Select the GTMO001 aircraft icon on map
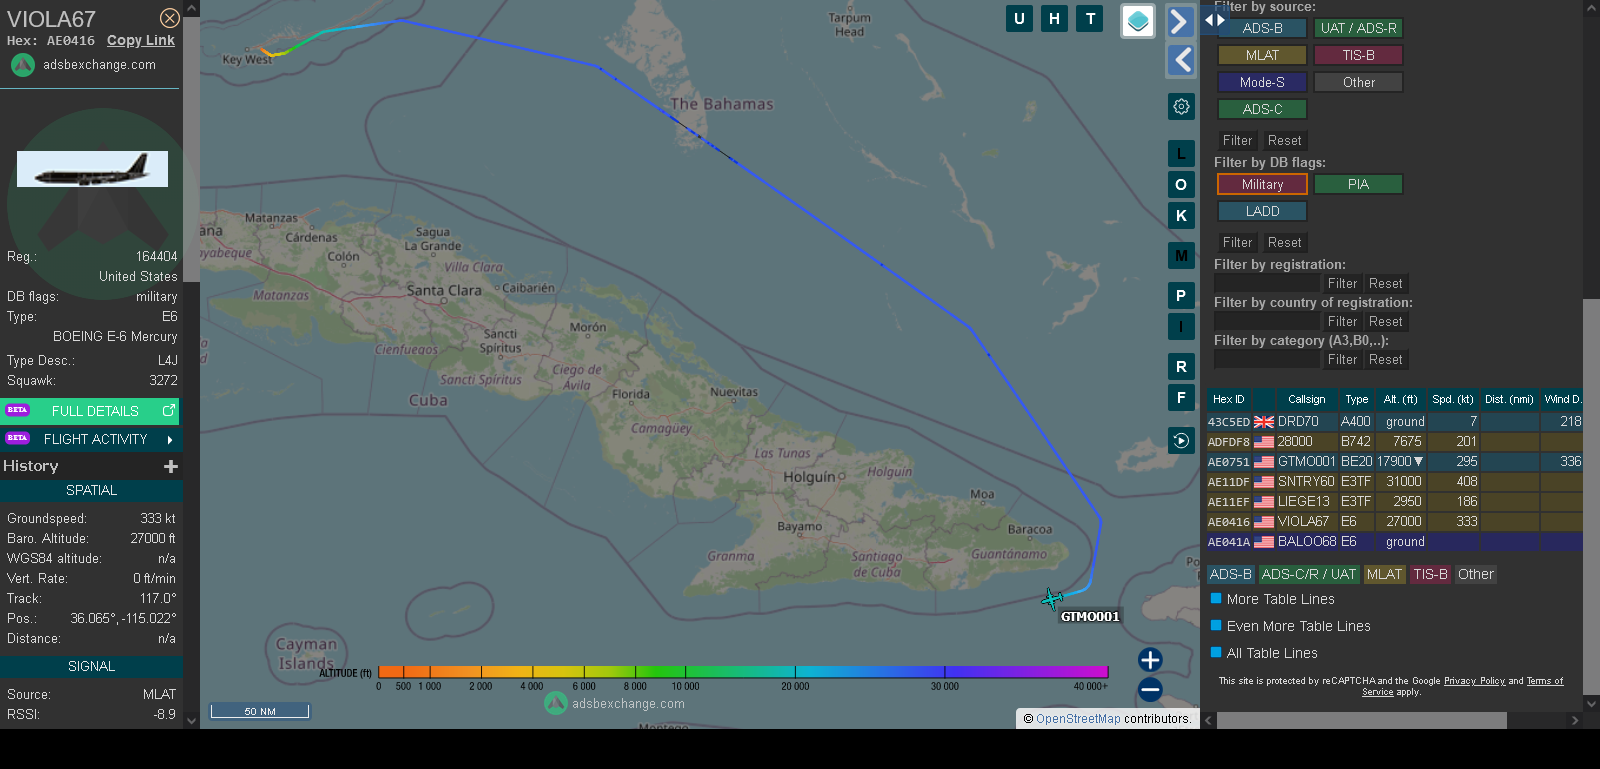The width and height of the screenshot is (1600, 769). tap(1052, 599)
